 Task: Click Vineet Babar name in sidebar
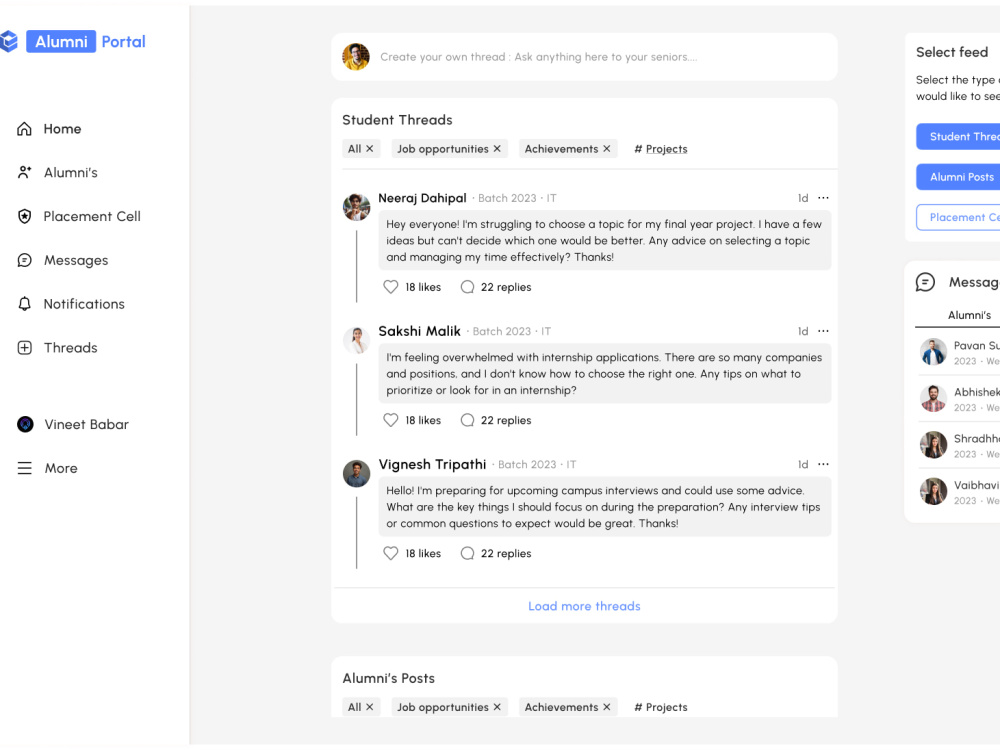(86, 425)
